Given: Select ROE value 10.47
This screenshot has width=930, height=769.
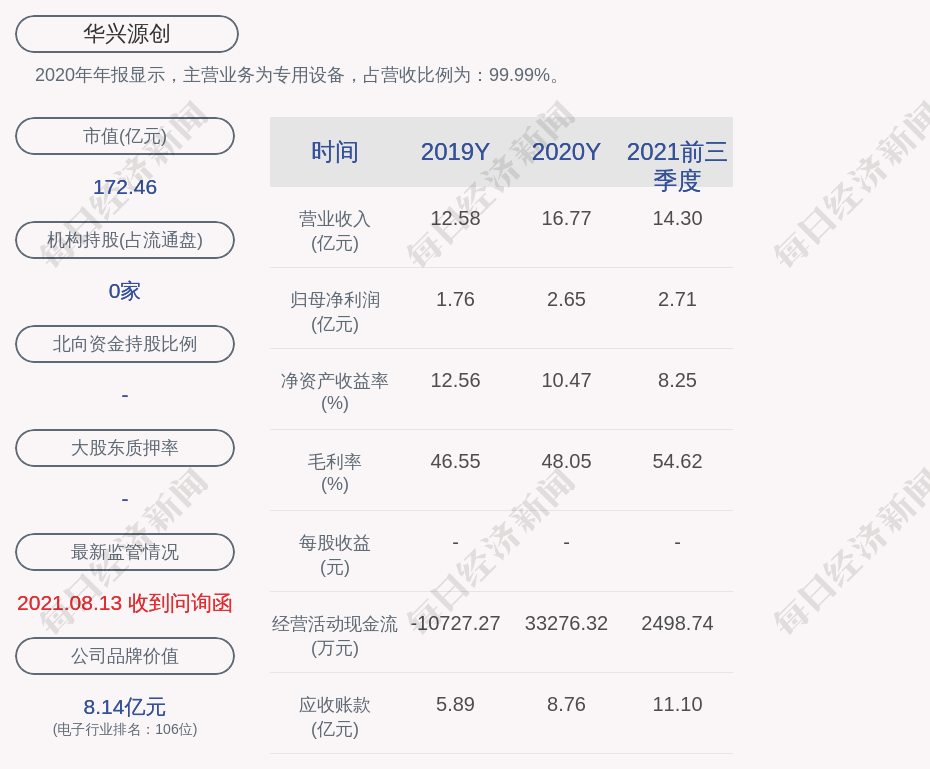Looking at the screenshot, I should [x=566, y=380].
